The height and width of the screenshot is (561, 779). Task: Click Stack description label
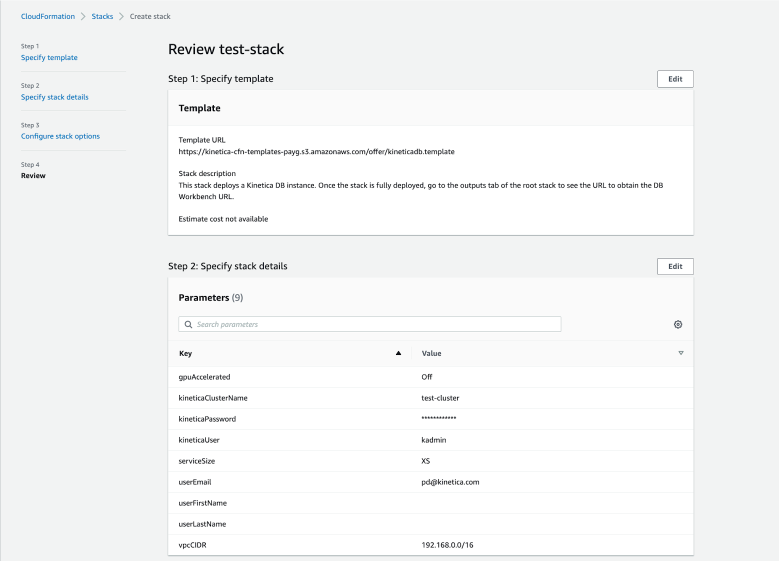(x=207, y=173)
